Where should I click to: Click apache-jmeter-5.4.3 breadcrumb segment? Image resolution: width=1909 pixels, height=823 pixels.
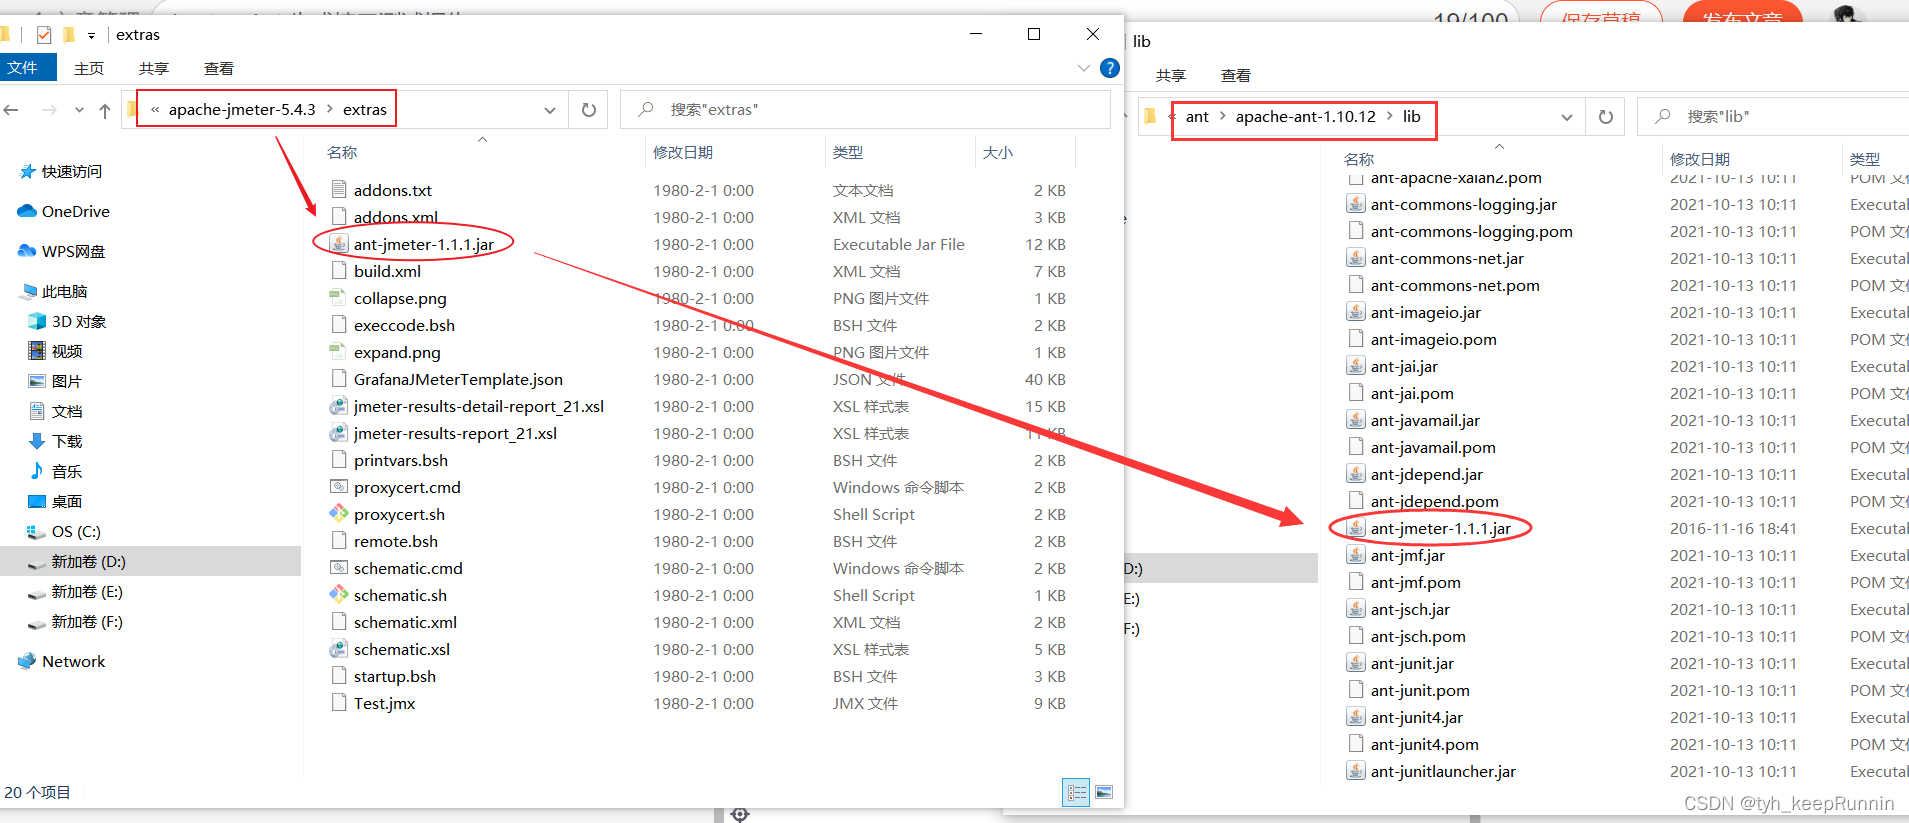242,109
